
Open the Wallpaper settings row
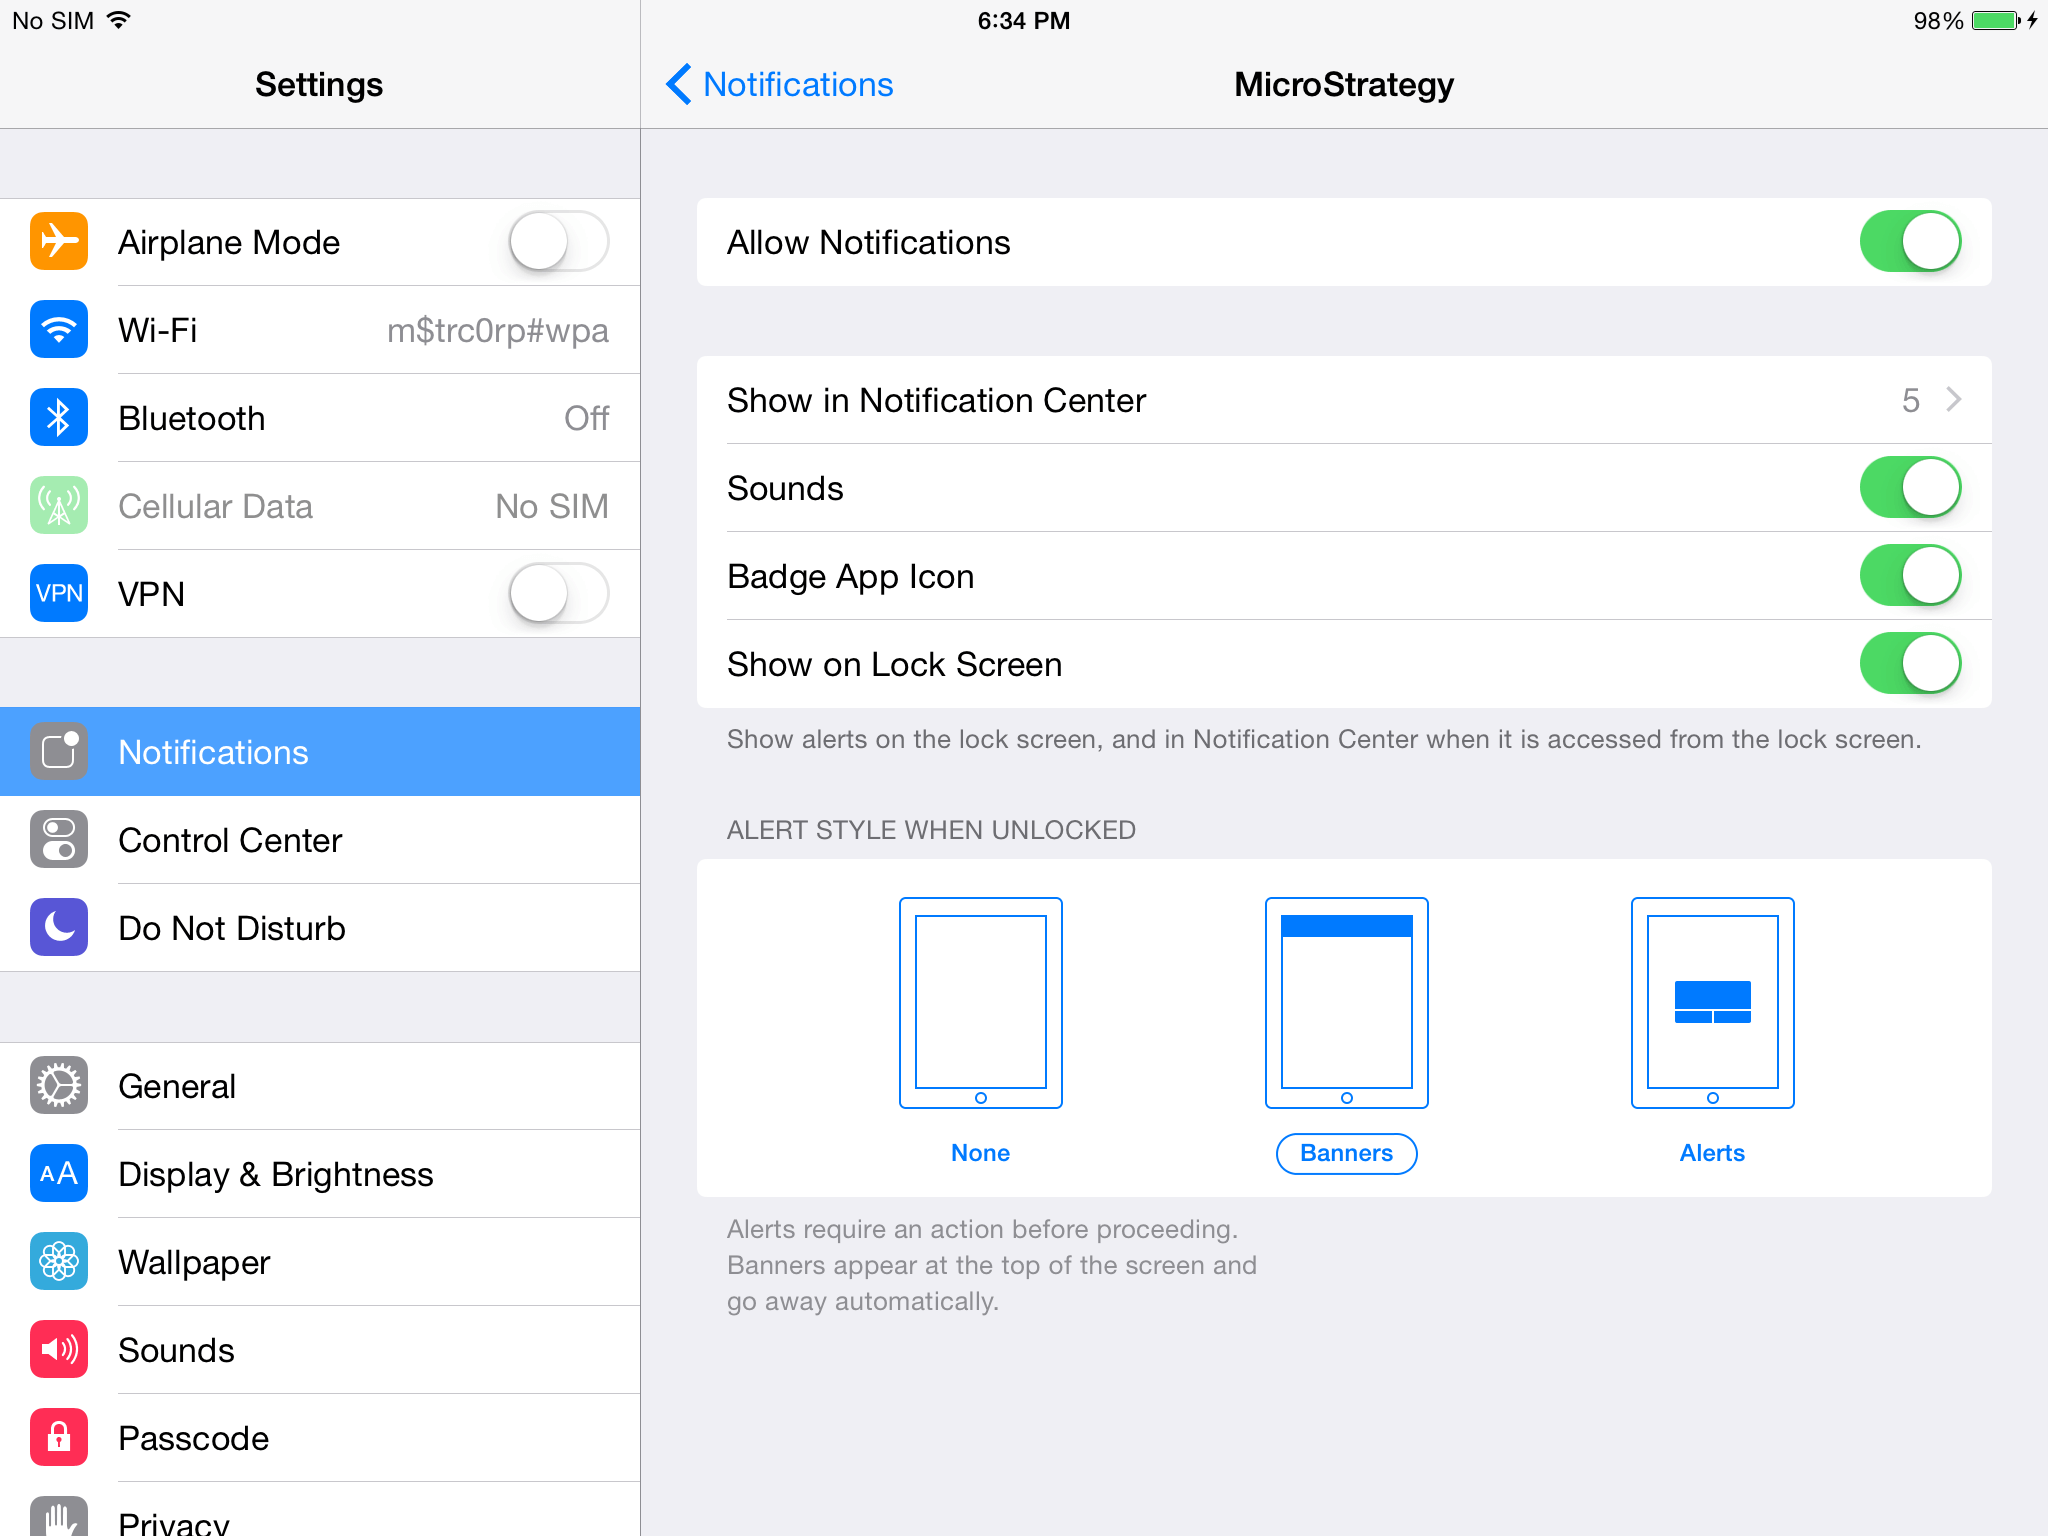pyautogui.click(x=320, y=1262)
